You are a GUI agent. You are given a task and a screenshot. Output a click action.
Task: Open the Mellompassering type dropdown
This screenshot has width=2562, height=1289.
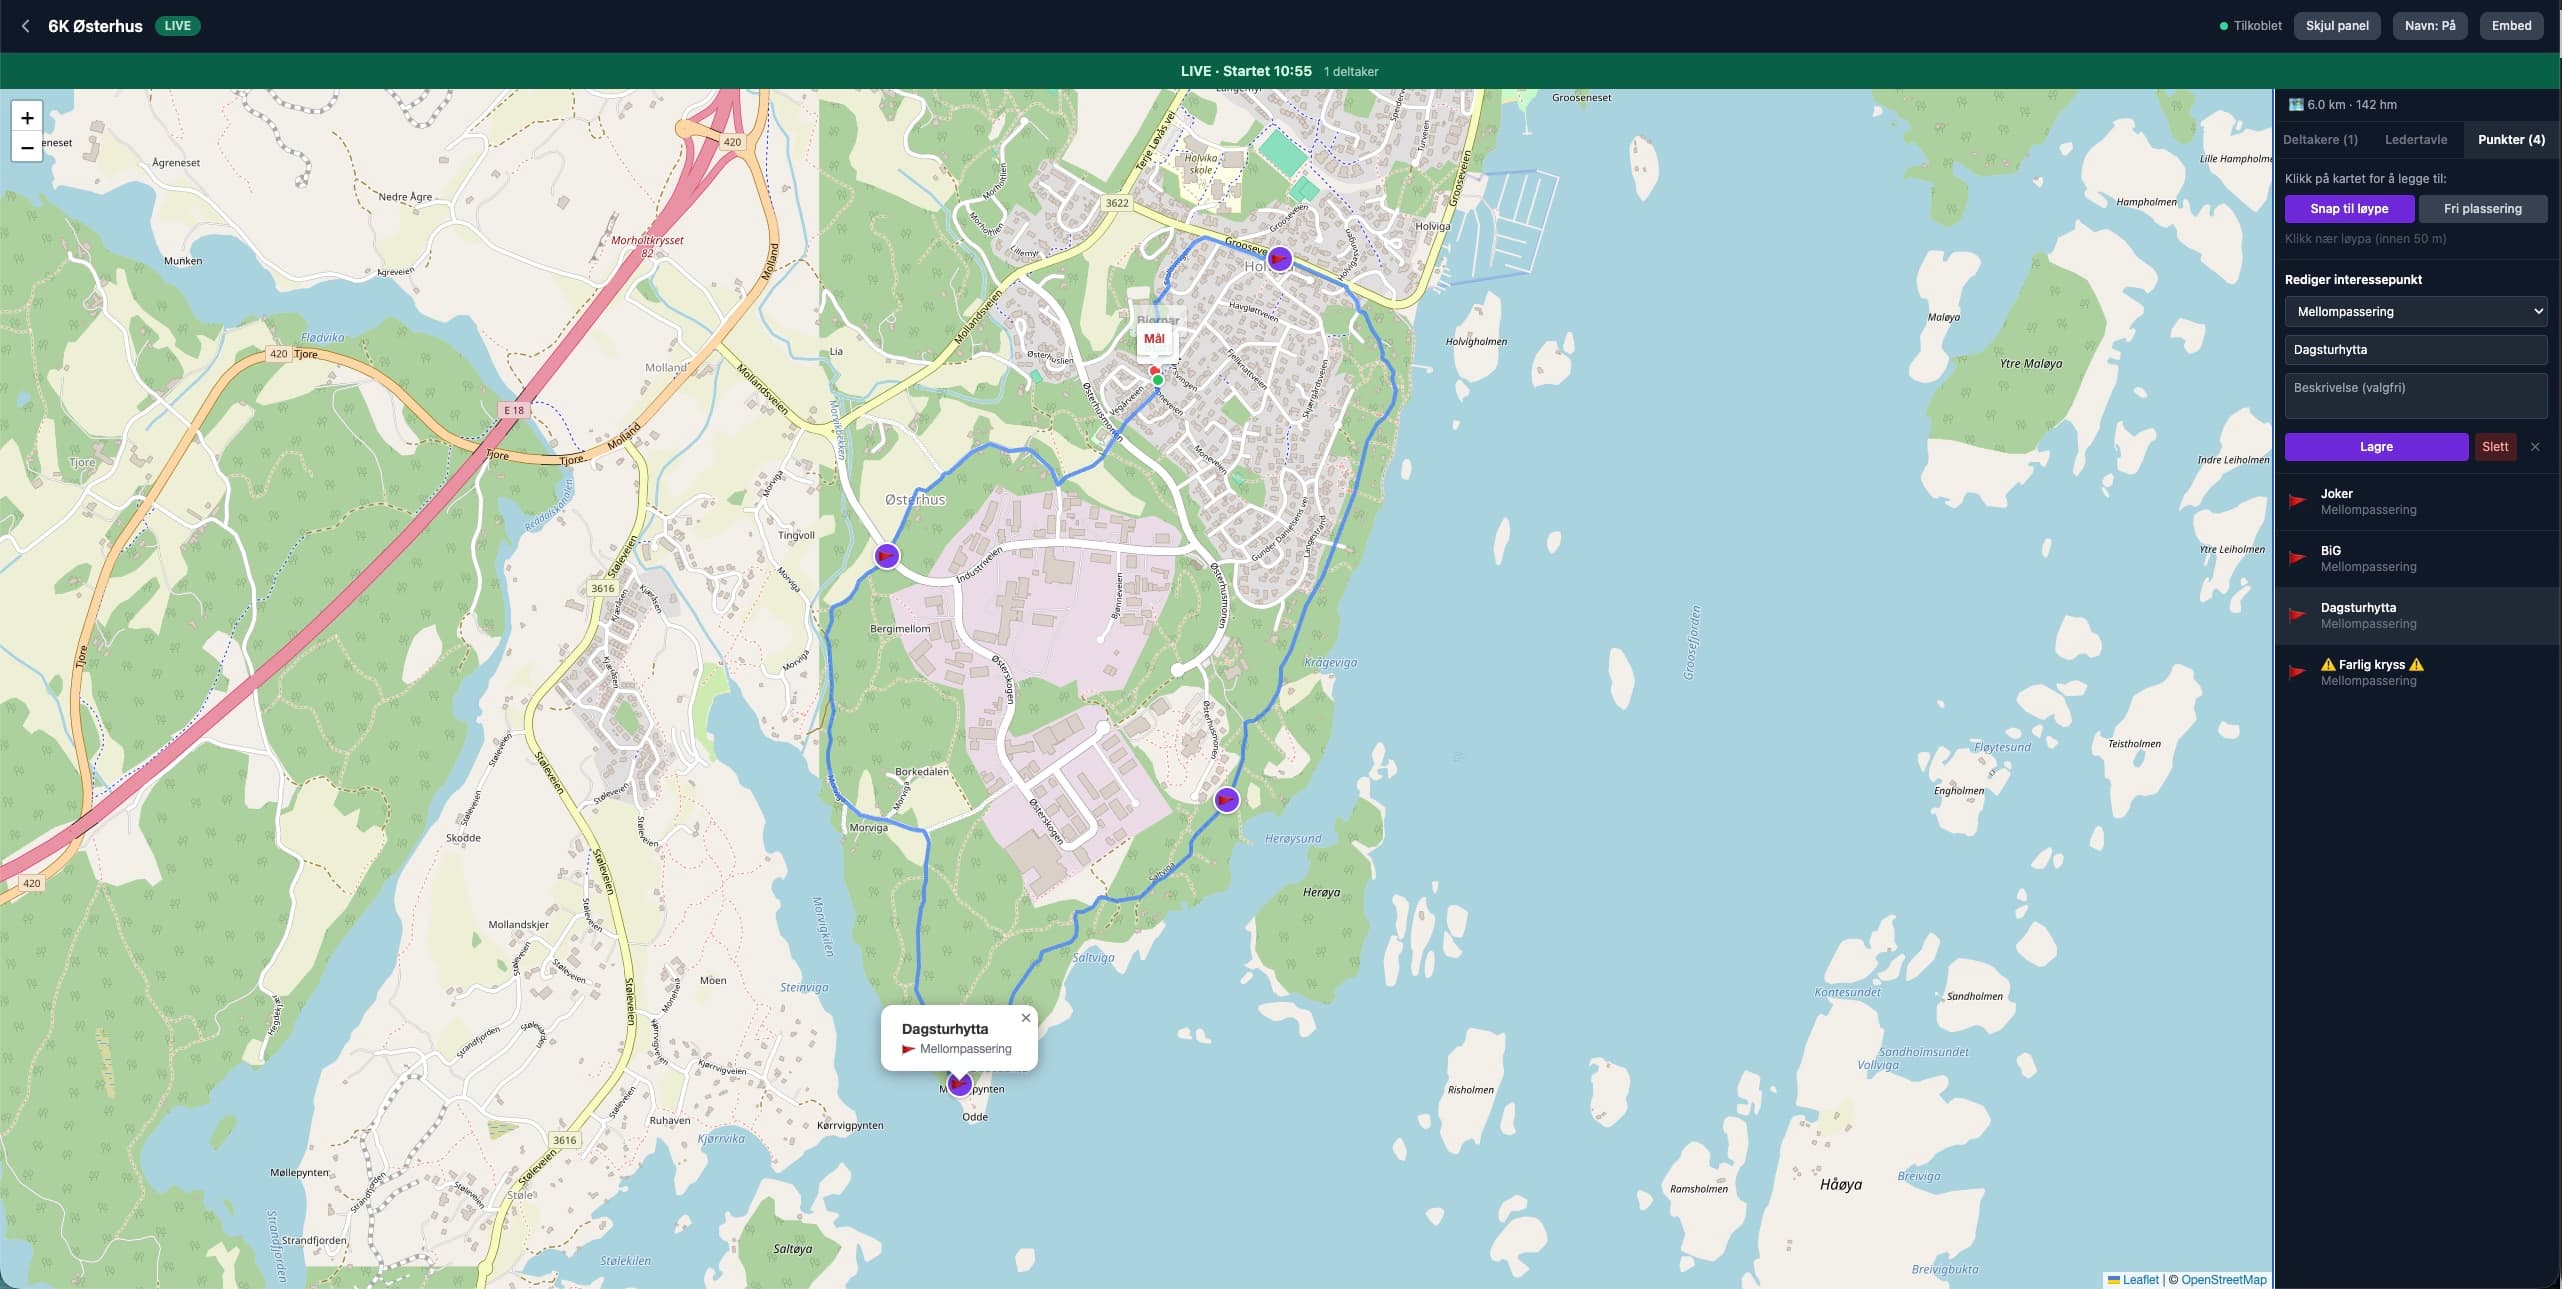coord(2415,312)
